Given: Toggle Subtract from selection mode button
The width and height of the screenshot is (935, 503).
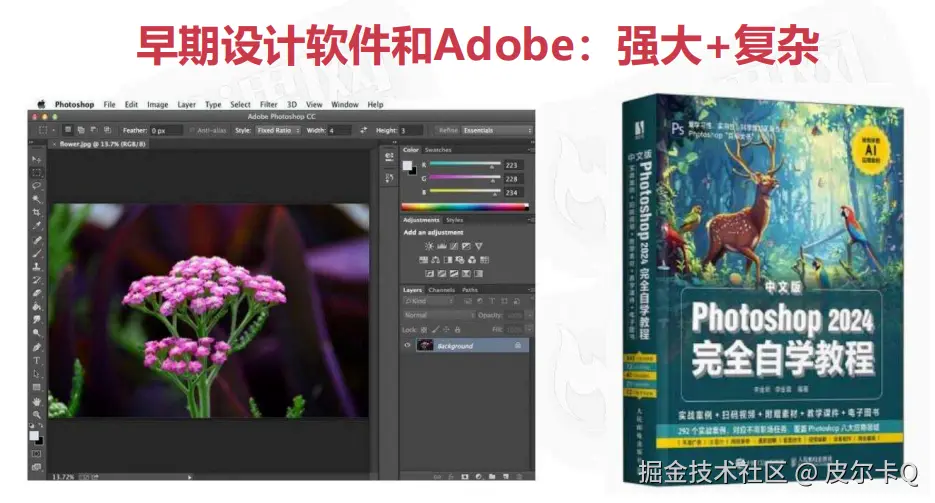Looking at the screenshot, I should click(x=94, y=130).
